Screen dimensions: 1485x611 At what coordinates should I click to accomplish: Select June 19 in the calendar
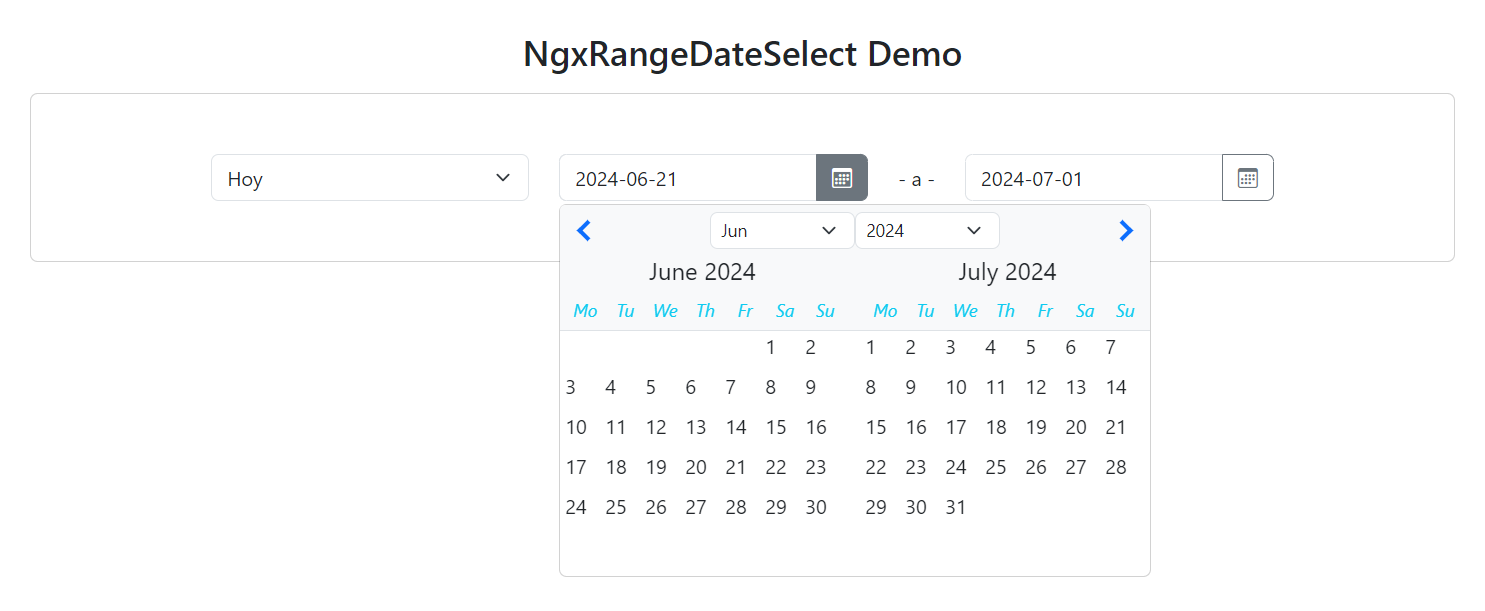[657, 468]
